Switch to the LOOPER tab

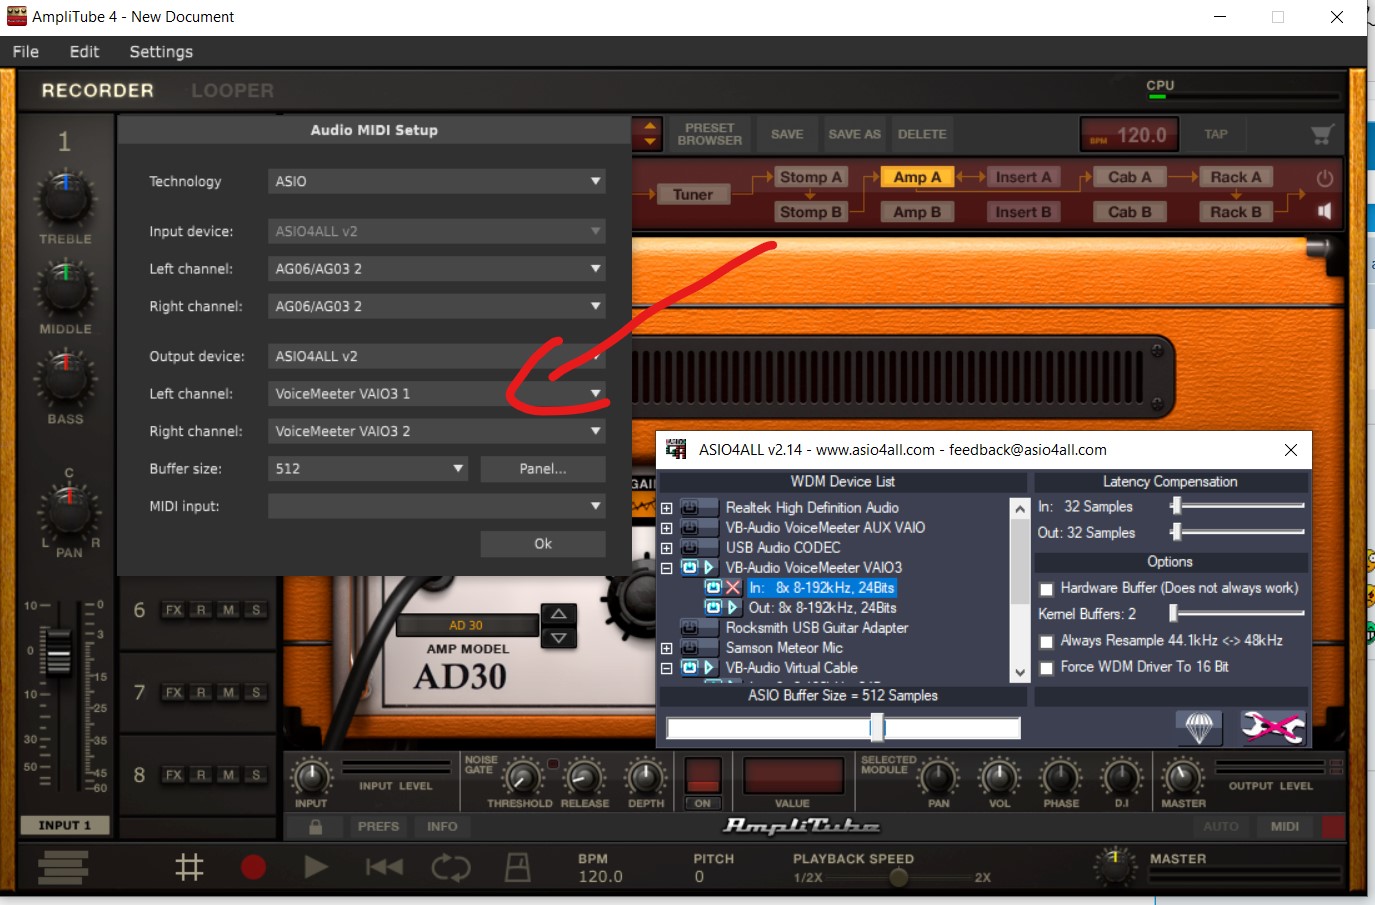(x=232, y=91)
